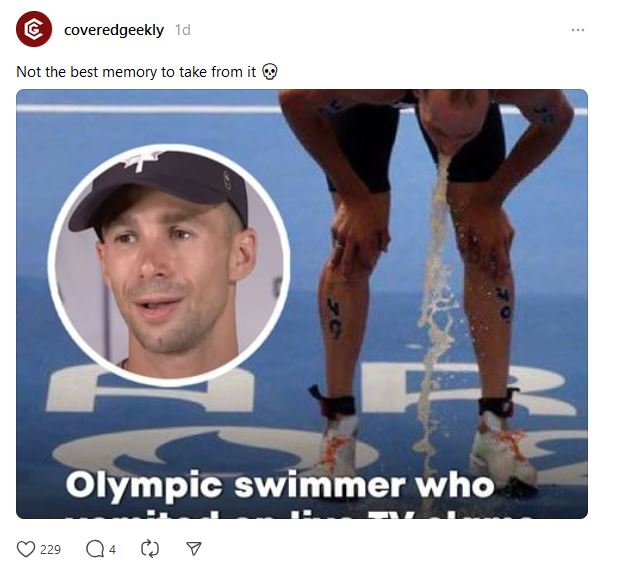Click the coveredgeekly red profile avatar
This screenshot has height=573, width=639.
tap(34, 29)
